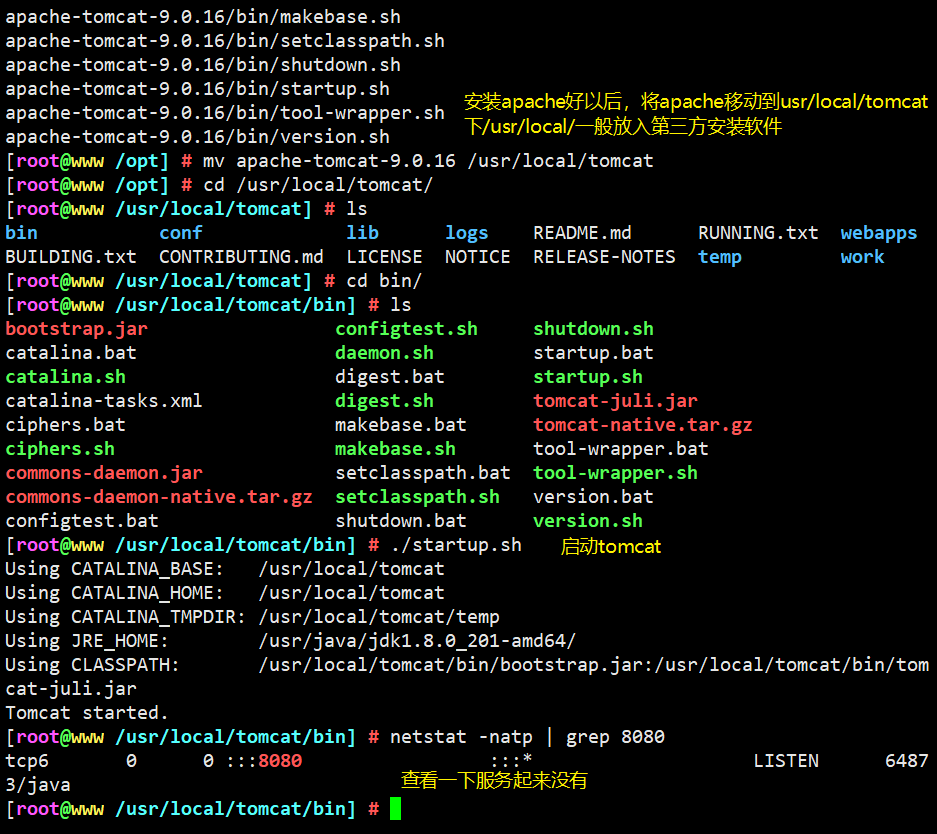937x834 pixels.
Task: Click the 'Using CATALINA_BASE:' label
Action: pyautogui.click(x=114, y=569)
